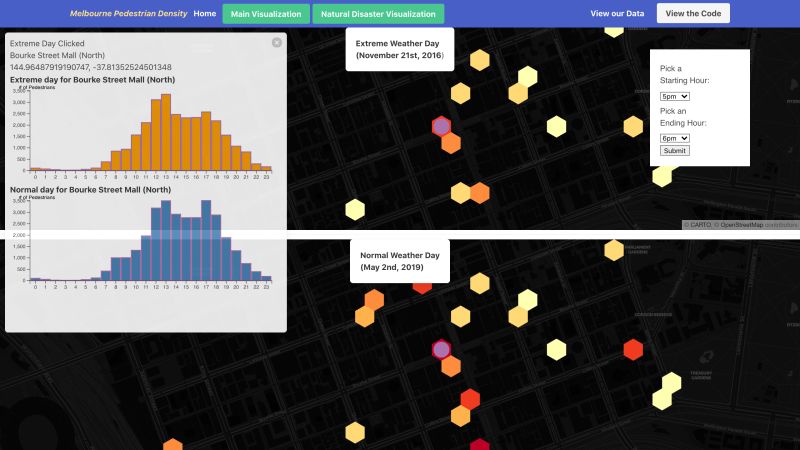The height and width of the screenshot is (450, 800).
Task: Select the purple highlighted hexagon on the Extreme Weather map
Action: pos(441,126)
